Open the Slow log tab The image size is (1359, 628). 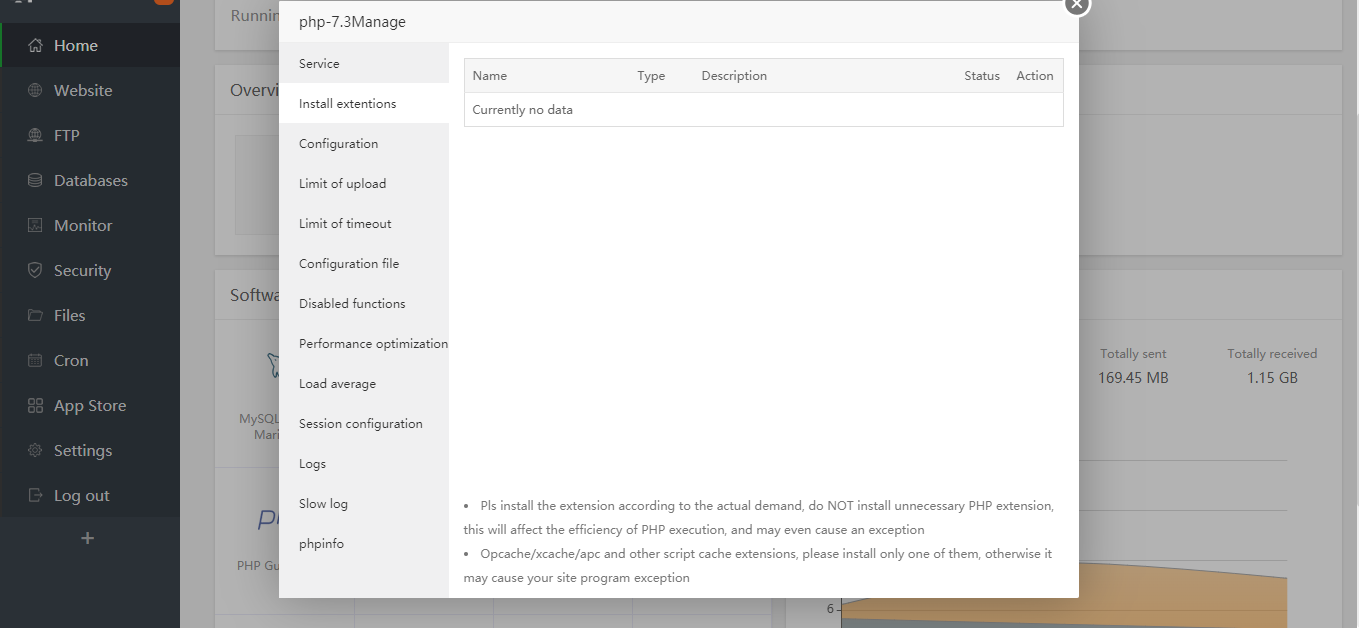364,503
